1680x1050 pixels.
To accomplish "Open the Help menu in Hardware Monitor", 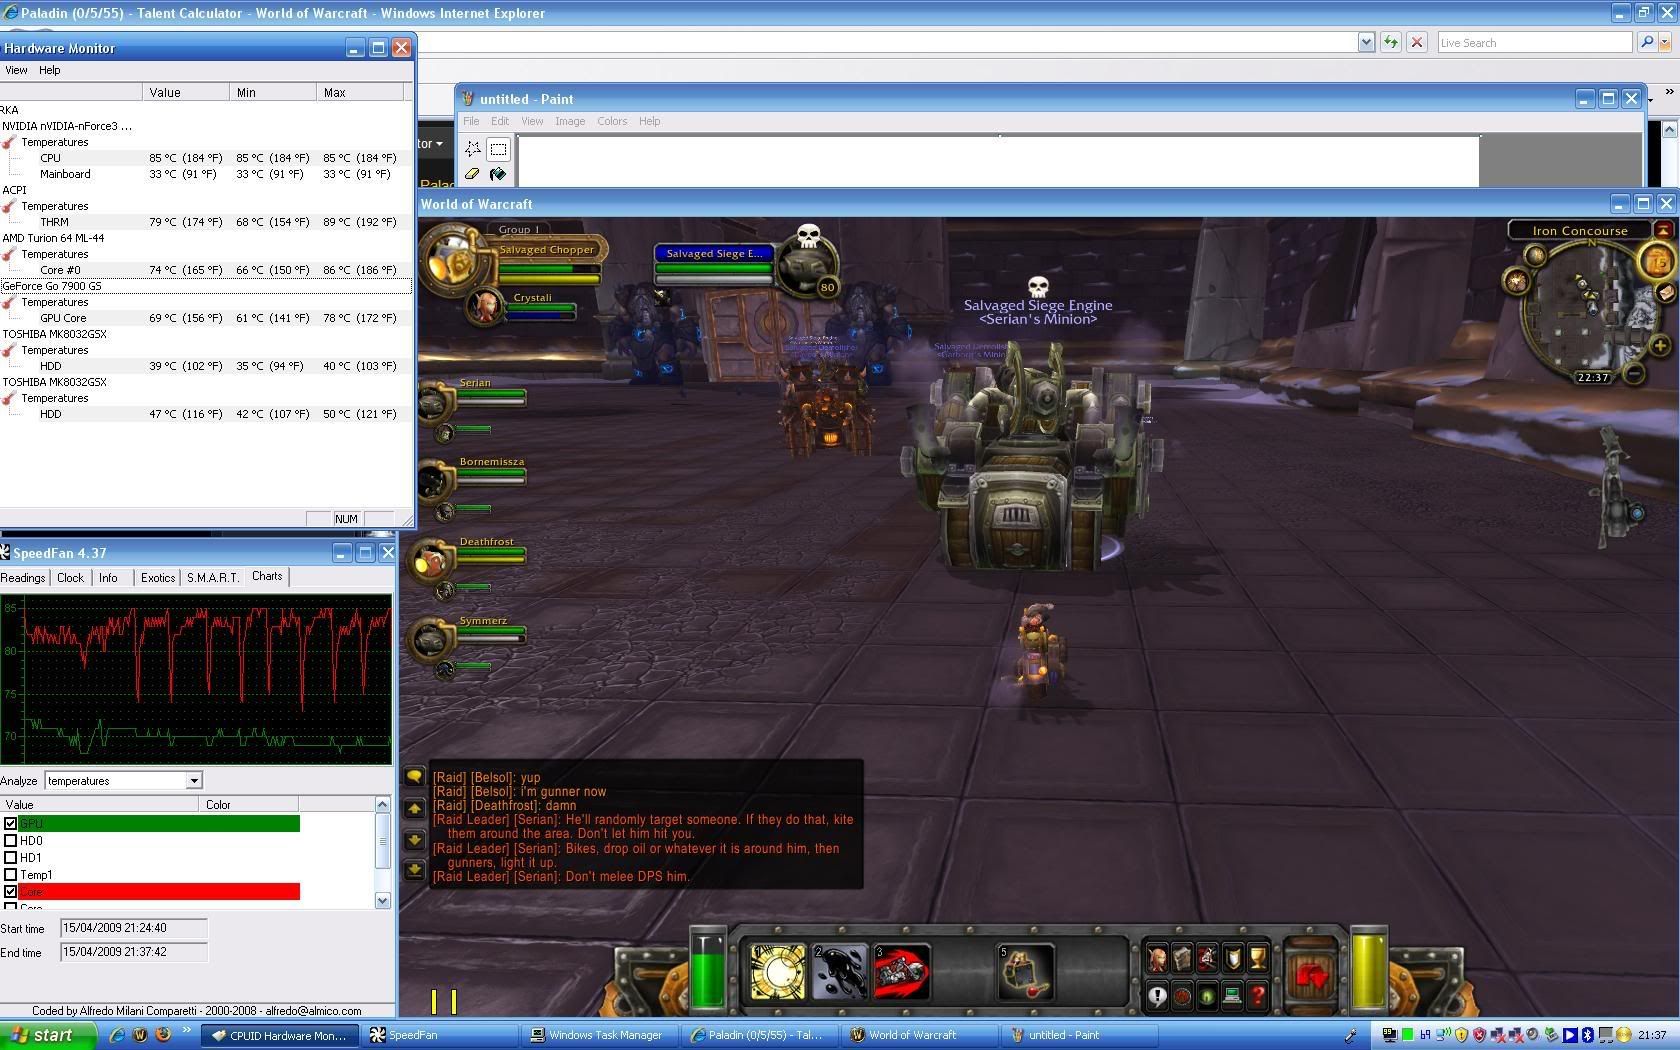I will click(50, 70).
